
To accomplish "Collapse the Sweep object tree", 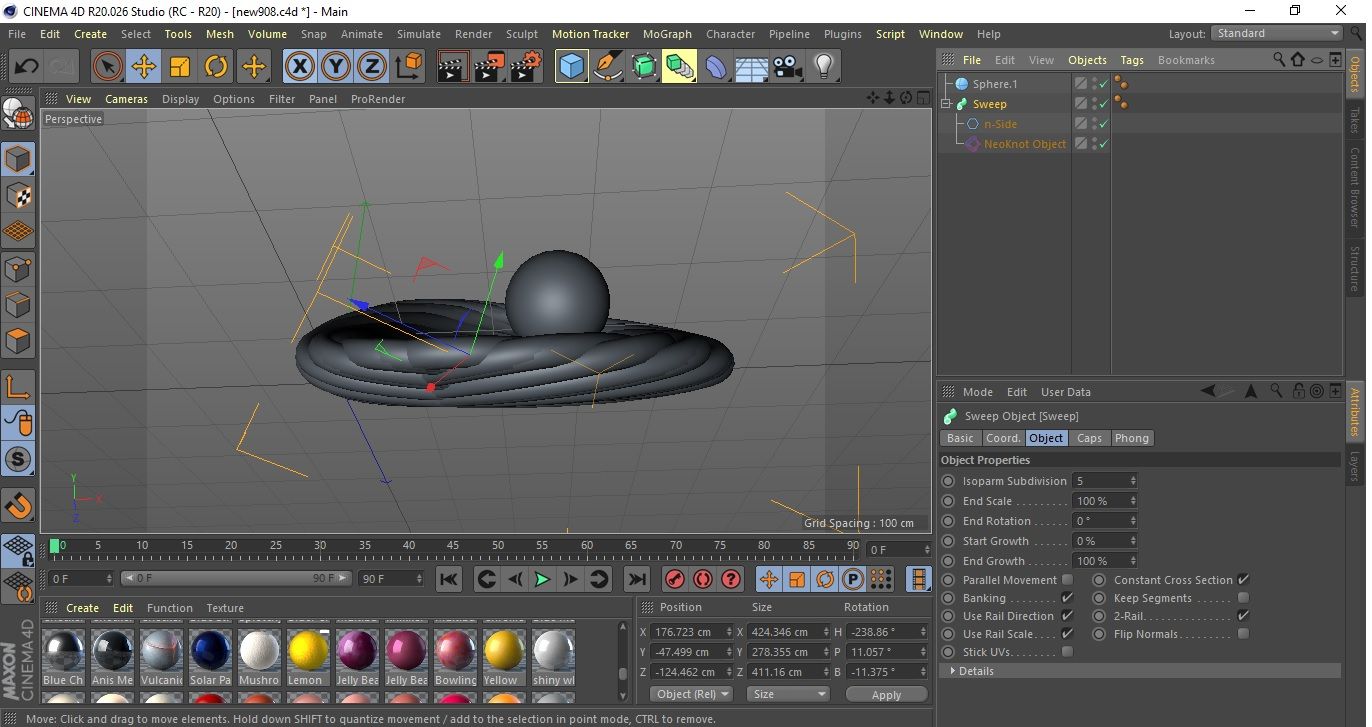I will click(946, 104).
